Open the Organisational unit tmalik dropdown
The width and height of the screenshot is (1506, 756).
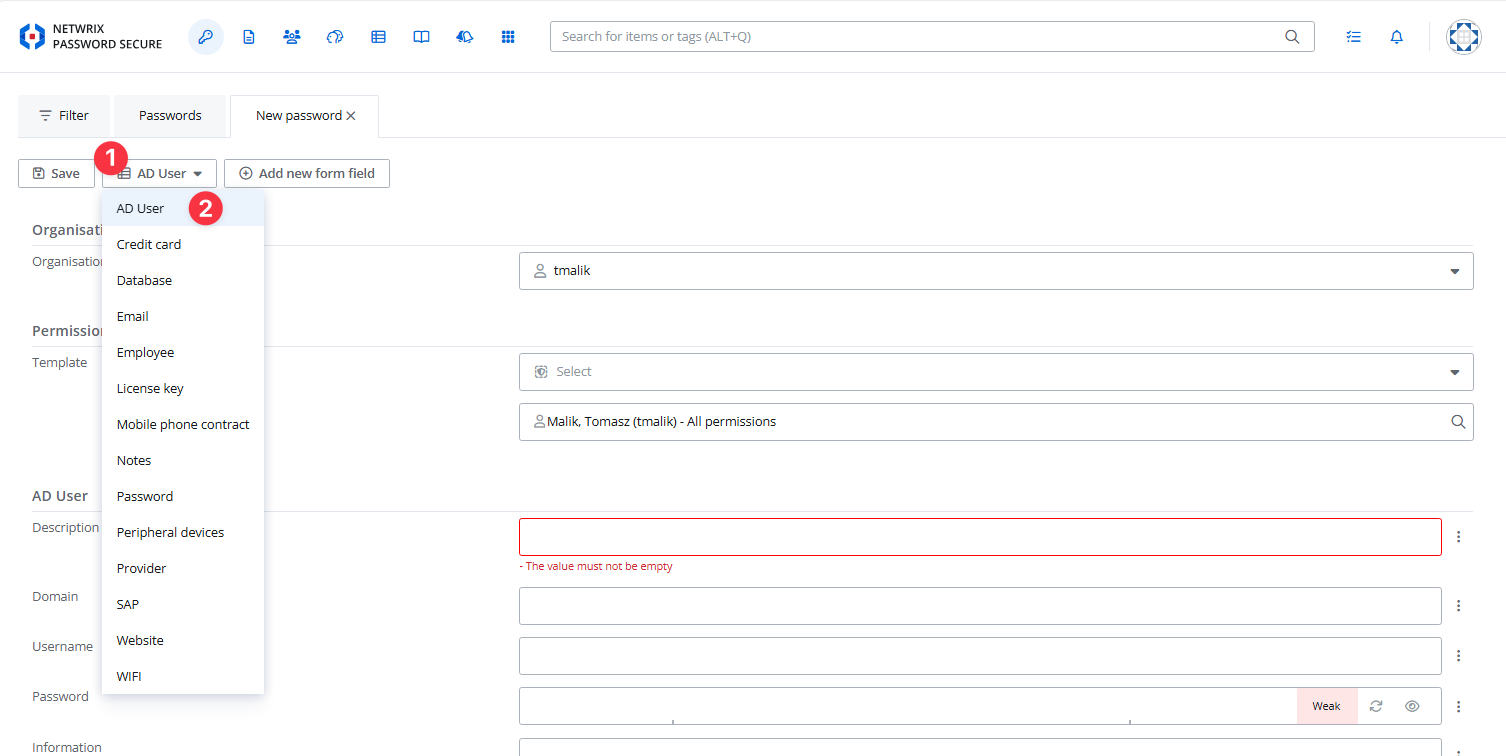coord(1455,270)
